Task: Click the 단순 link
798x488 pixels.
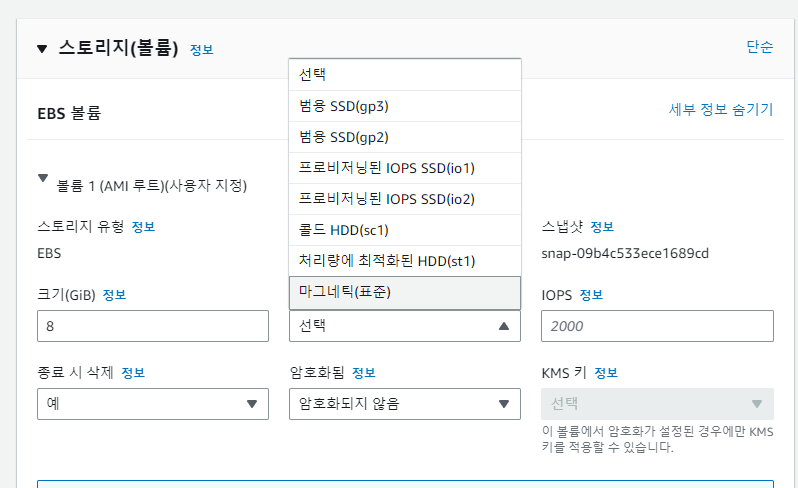Action: pyautogui.click(x=759, y=47)
